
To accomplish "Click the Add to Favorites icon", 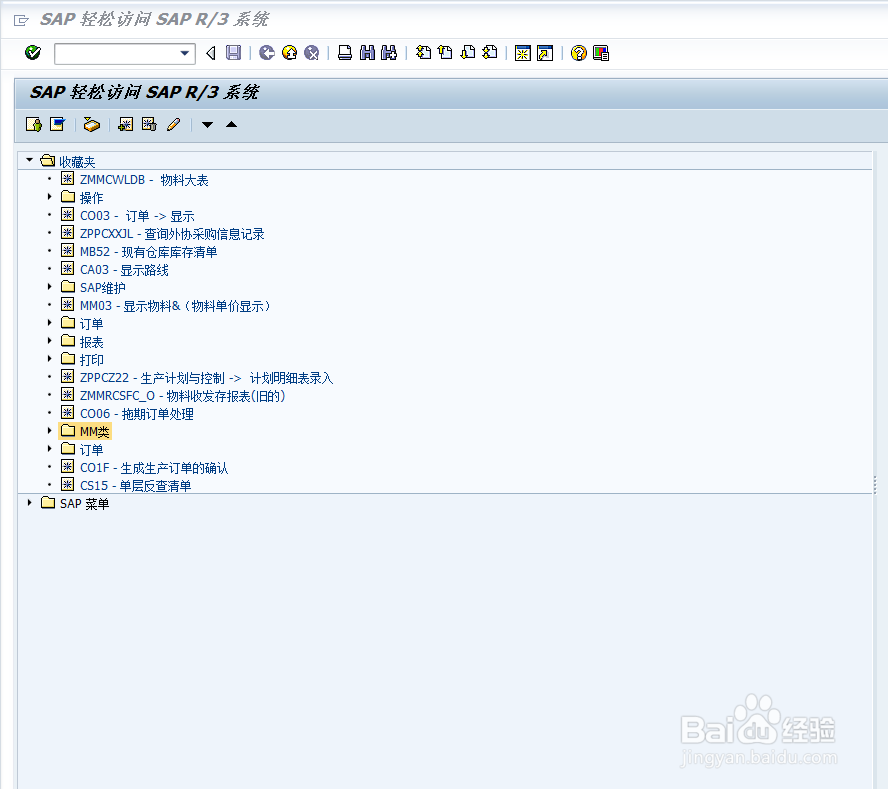I will (125, 125).
